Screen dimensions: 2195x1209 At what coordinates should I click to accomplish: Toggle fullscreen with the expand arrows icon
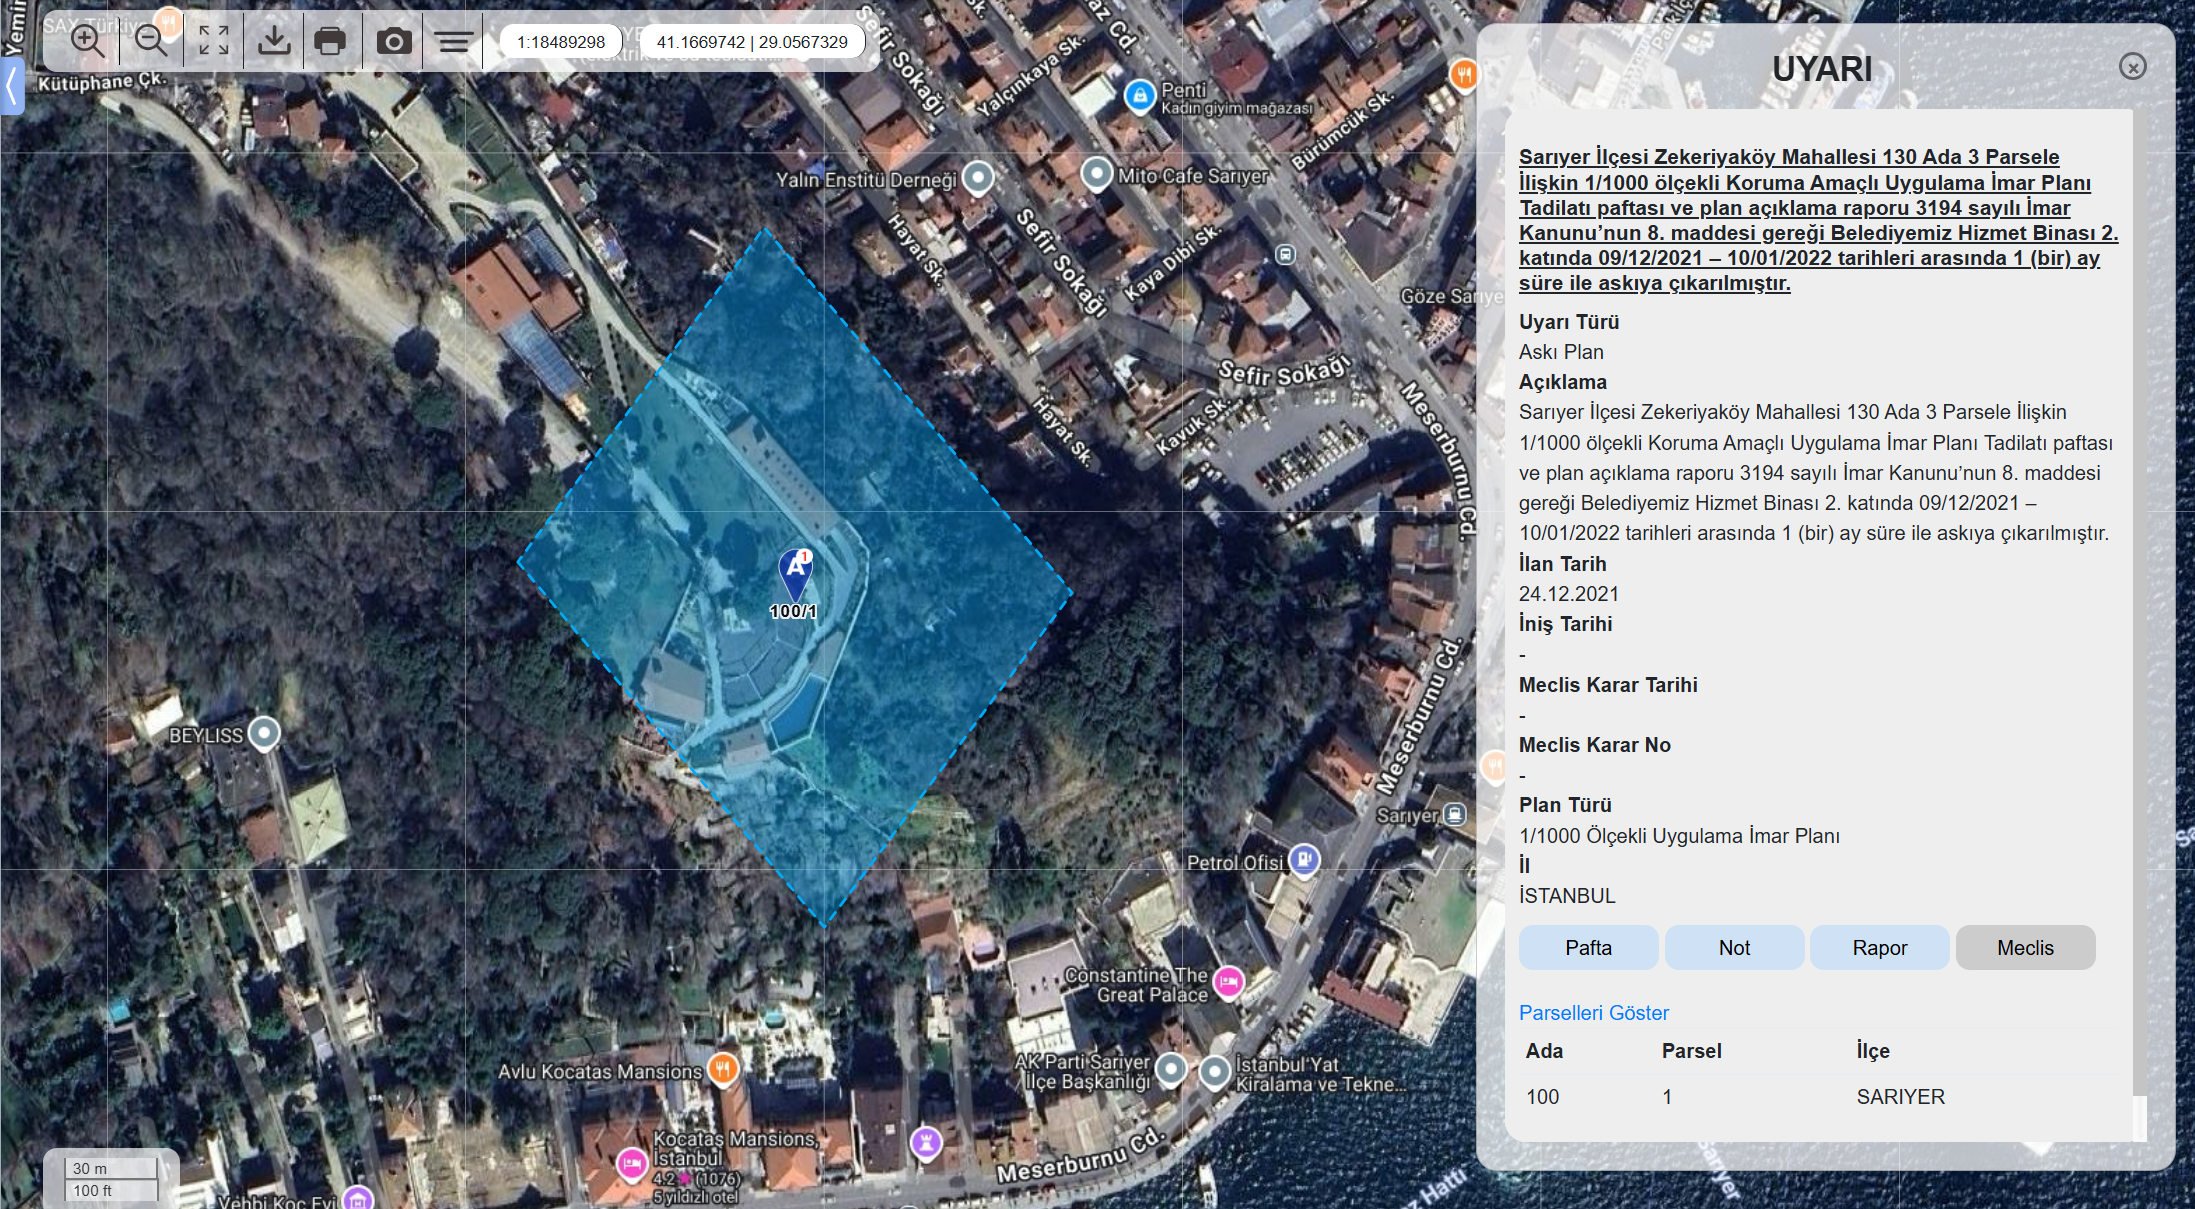[213, 41]
